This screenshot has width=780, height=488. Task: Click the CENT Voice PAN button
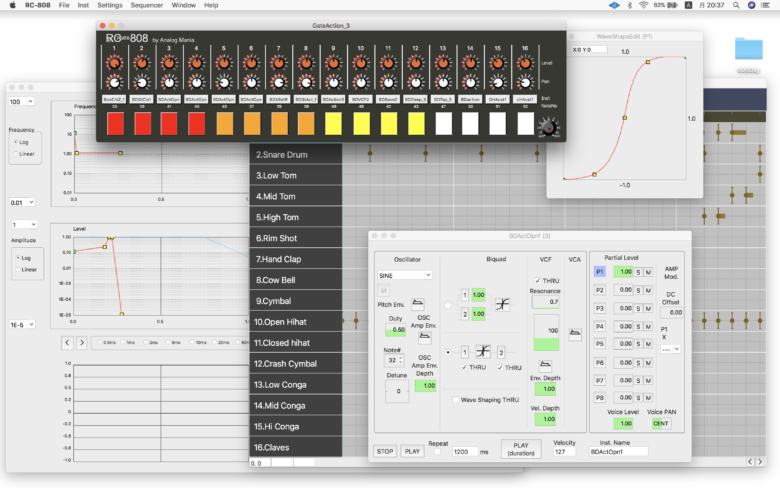click(661, 423)
